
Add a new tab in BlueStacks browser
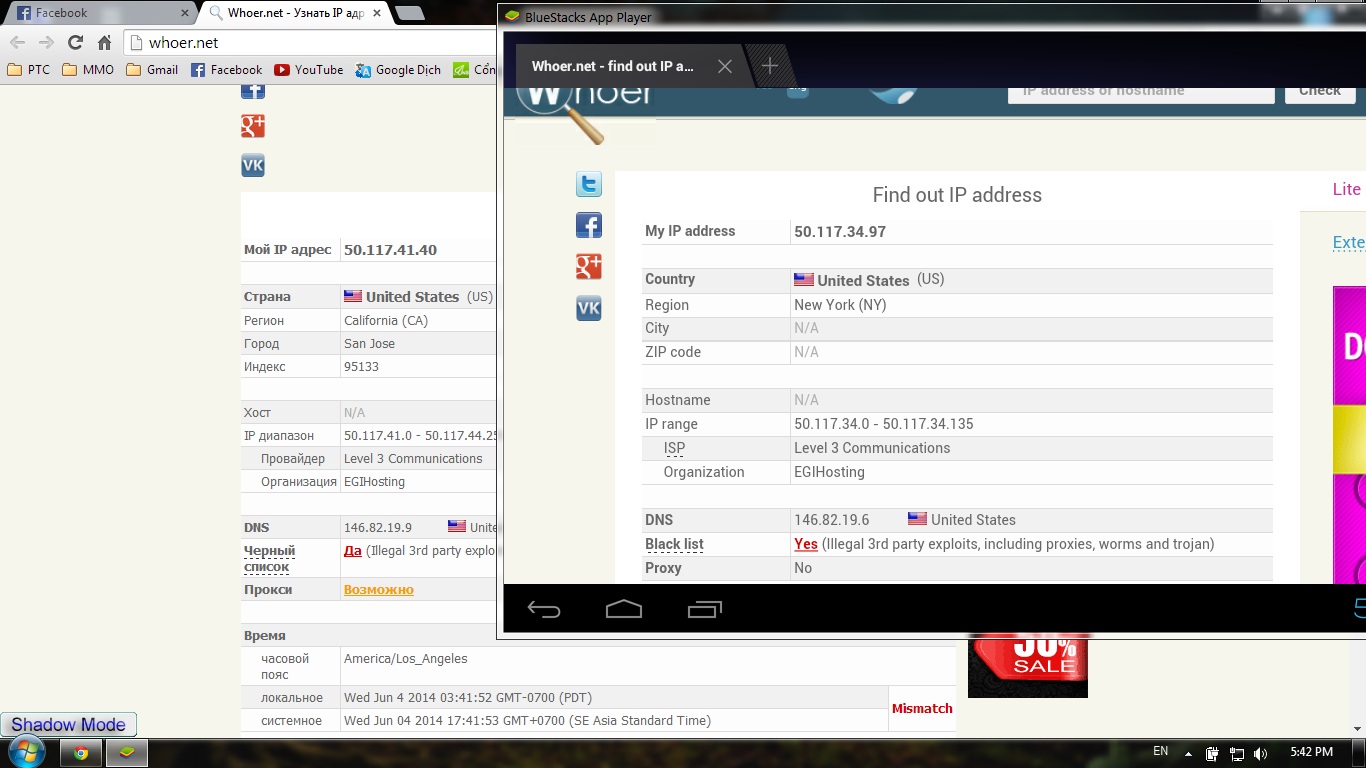(770, 66)
